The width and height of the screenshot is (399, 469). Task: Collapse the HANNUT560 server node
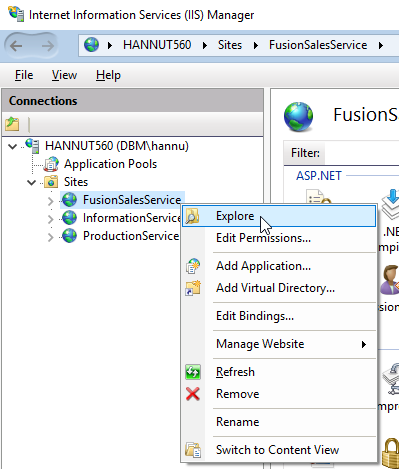(12, 146)
